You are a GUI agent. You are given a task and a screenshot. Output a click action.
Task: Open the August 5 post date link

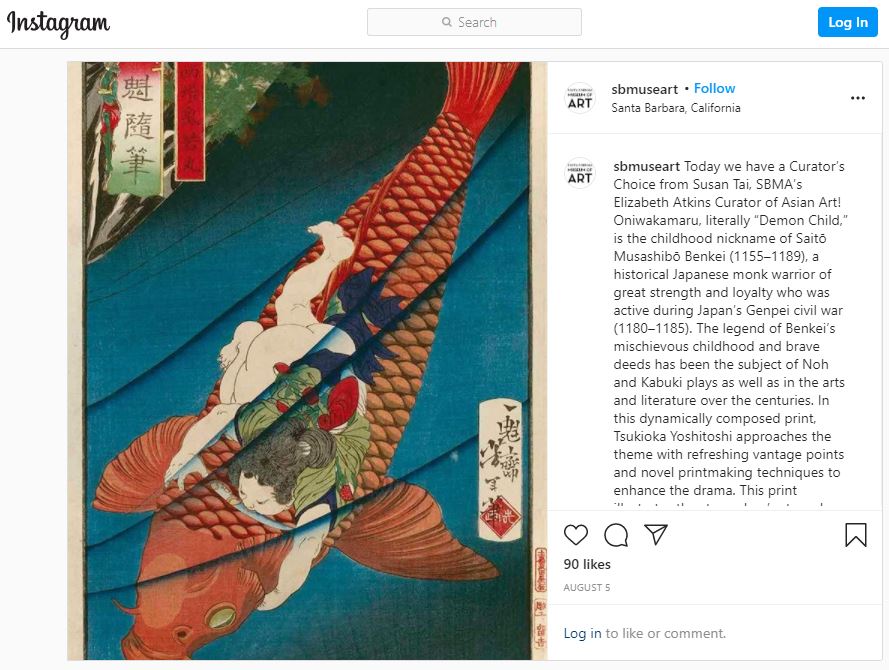(x=587, y=587)
